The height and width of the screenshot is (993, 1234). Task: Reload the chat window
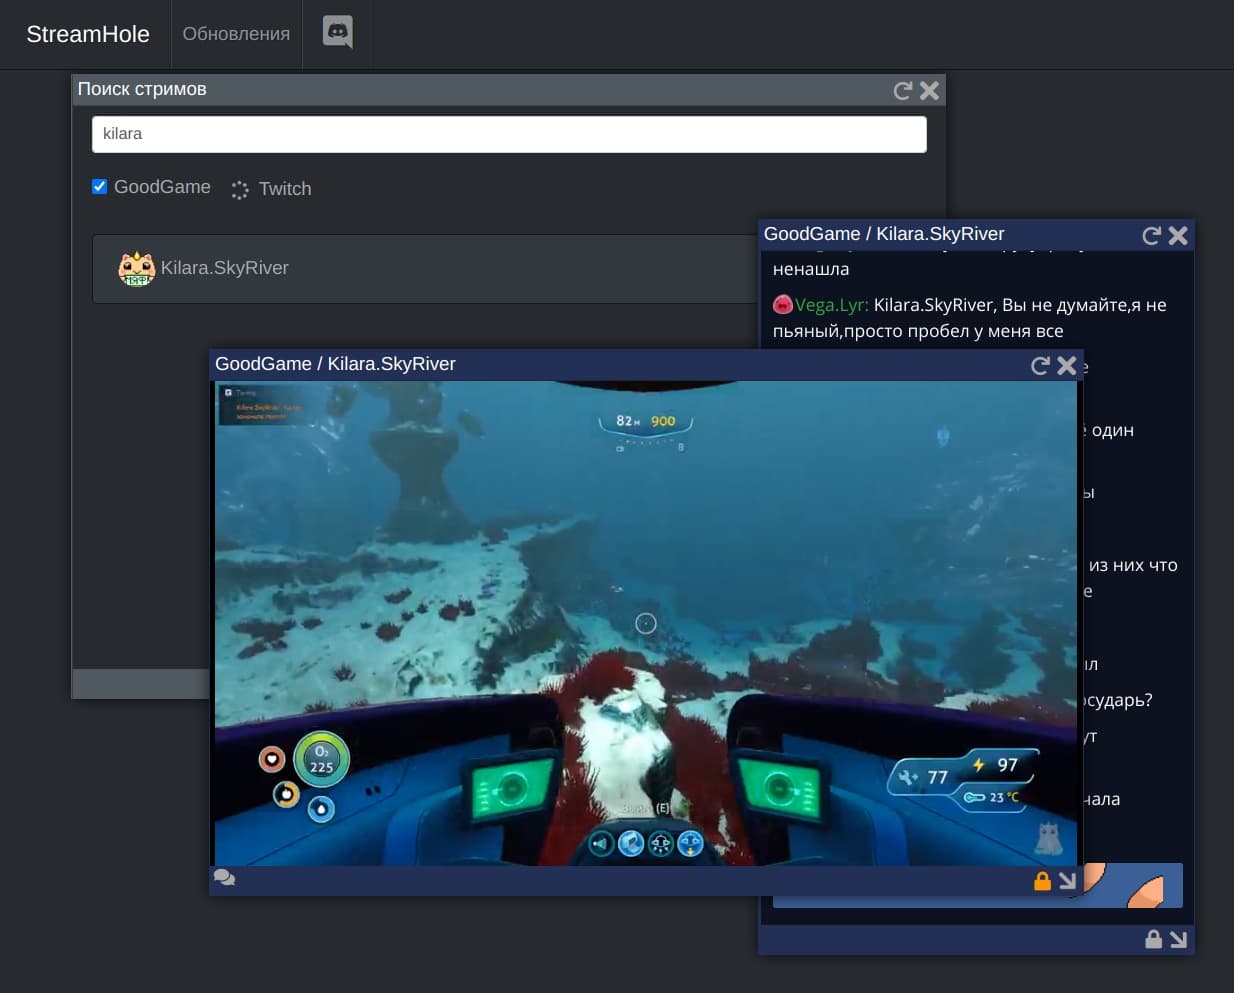click(x=1152, y=235)
